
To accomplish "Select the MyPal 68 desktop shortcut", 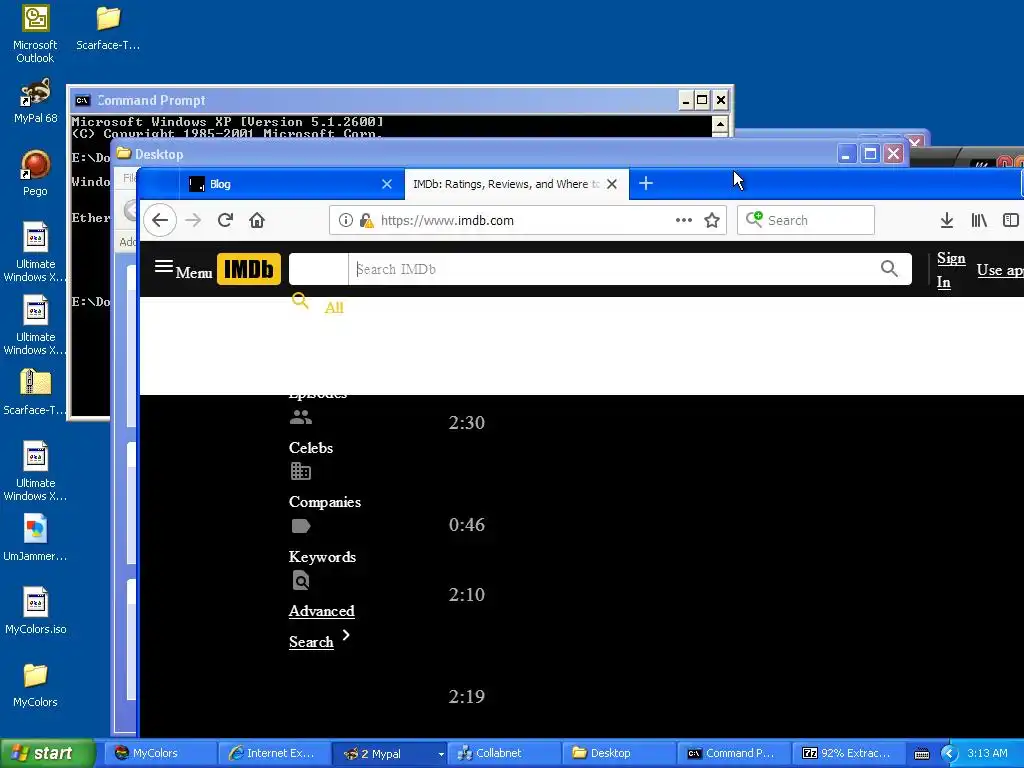I will pos(35,101).
